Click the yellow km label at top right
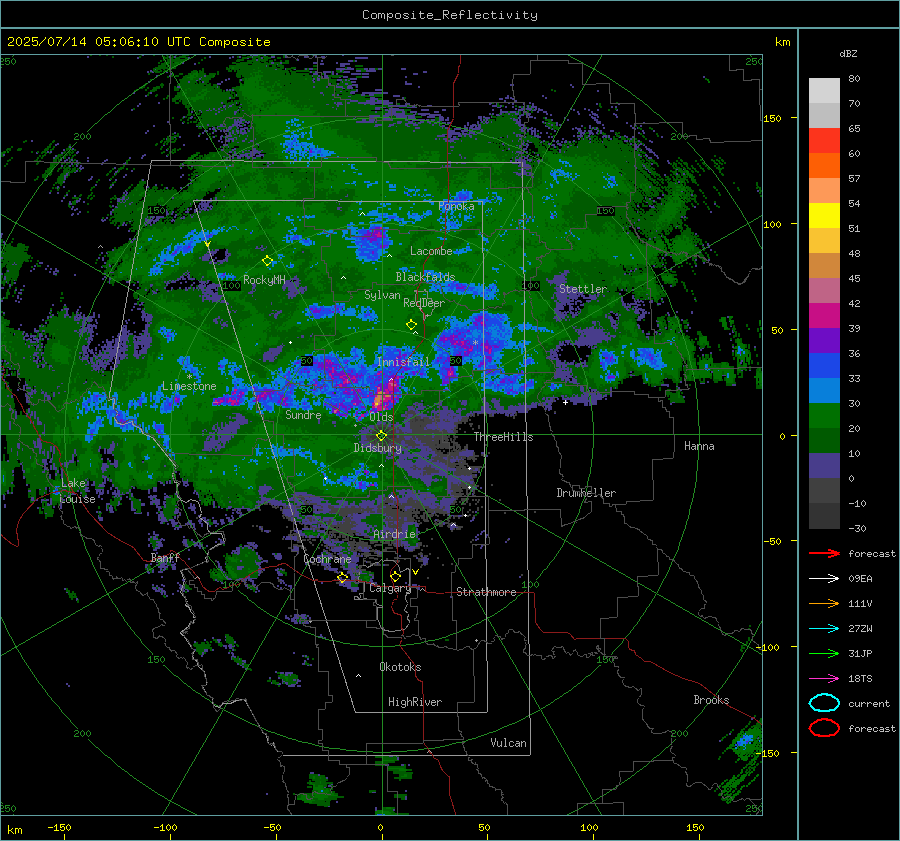 coord(782,42)
